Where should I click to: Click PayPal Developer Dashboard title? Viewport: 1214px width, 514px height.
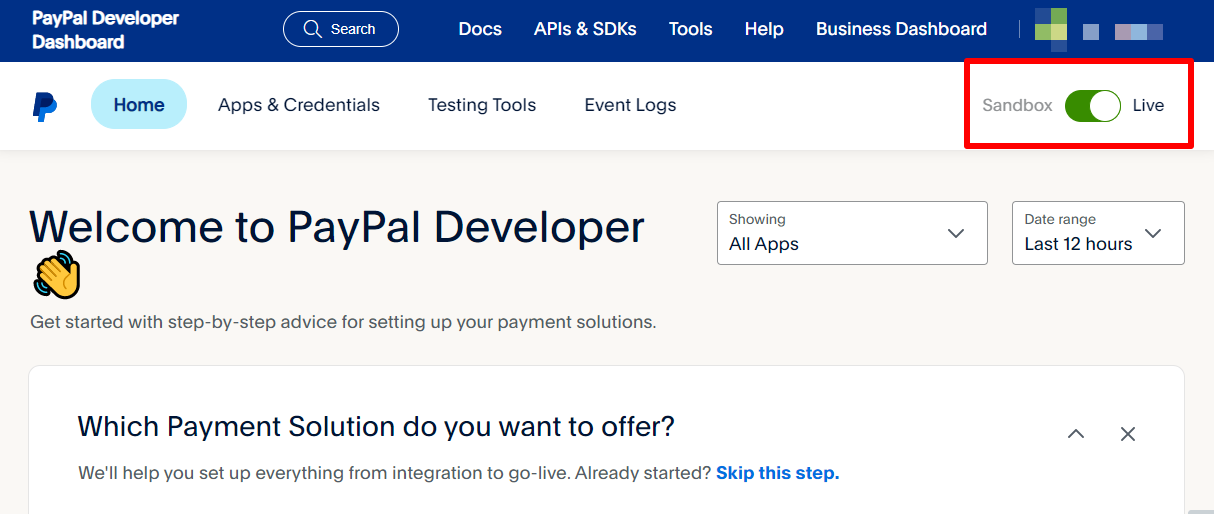click(105, 30)
